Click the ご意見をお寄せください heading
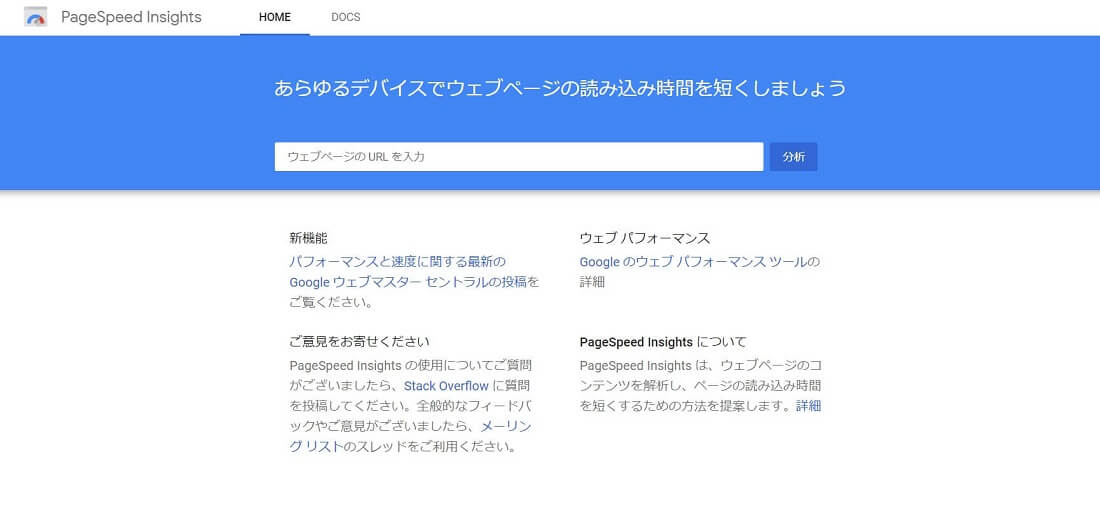This screenshot has height=527, width=1100. click(x=359, y=341)
